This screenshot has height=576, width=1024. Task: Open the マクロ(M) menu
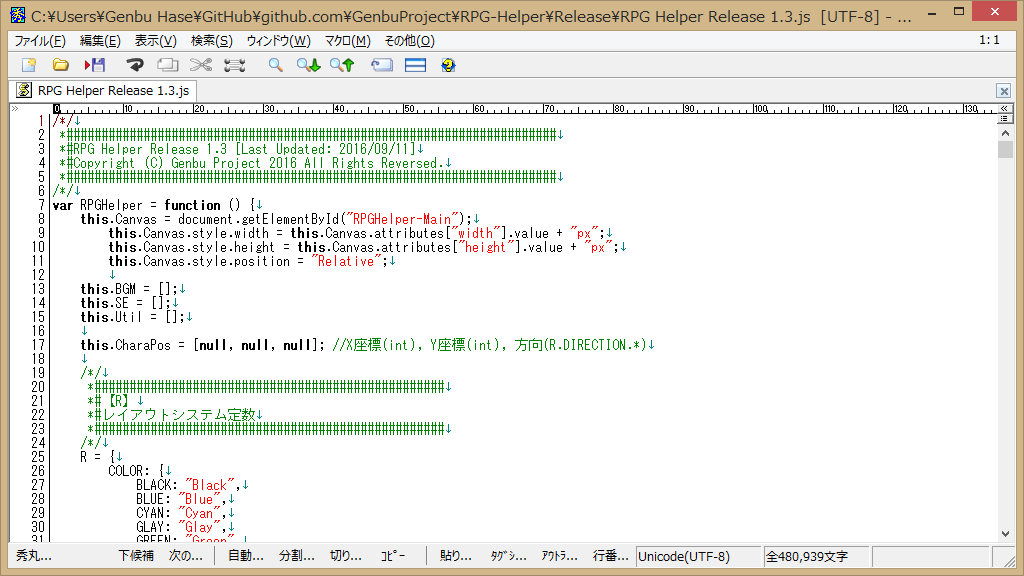pos(347,41)
